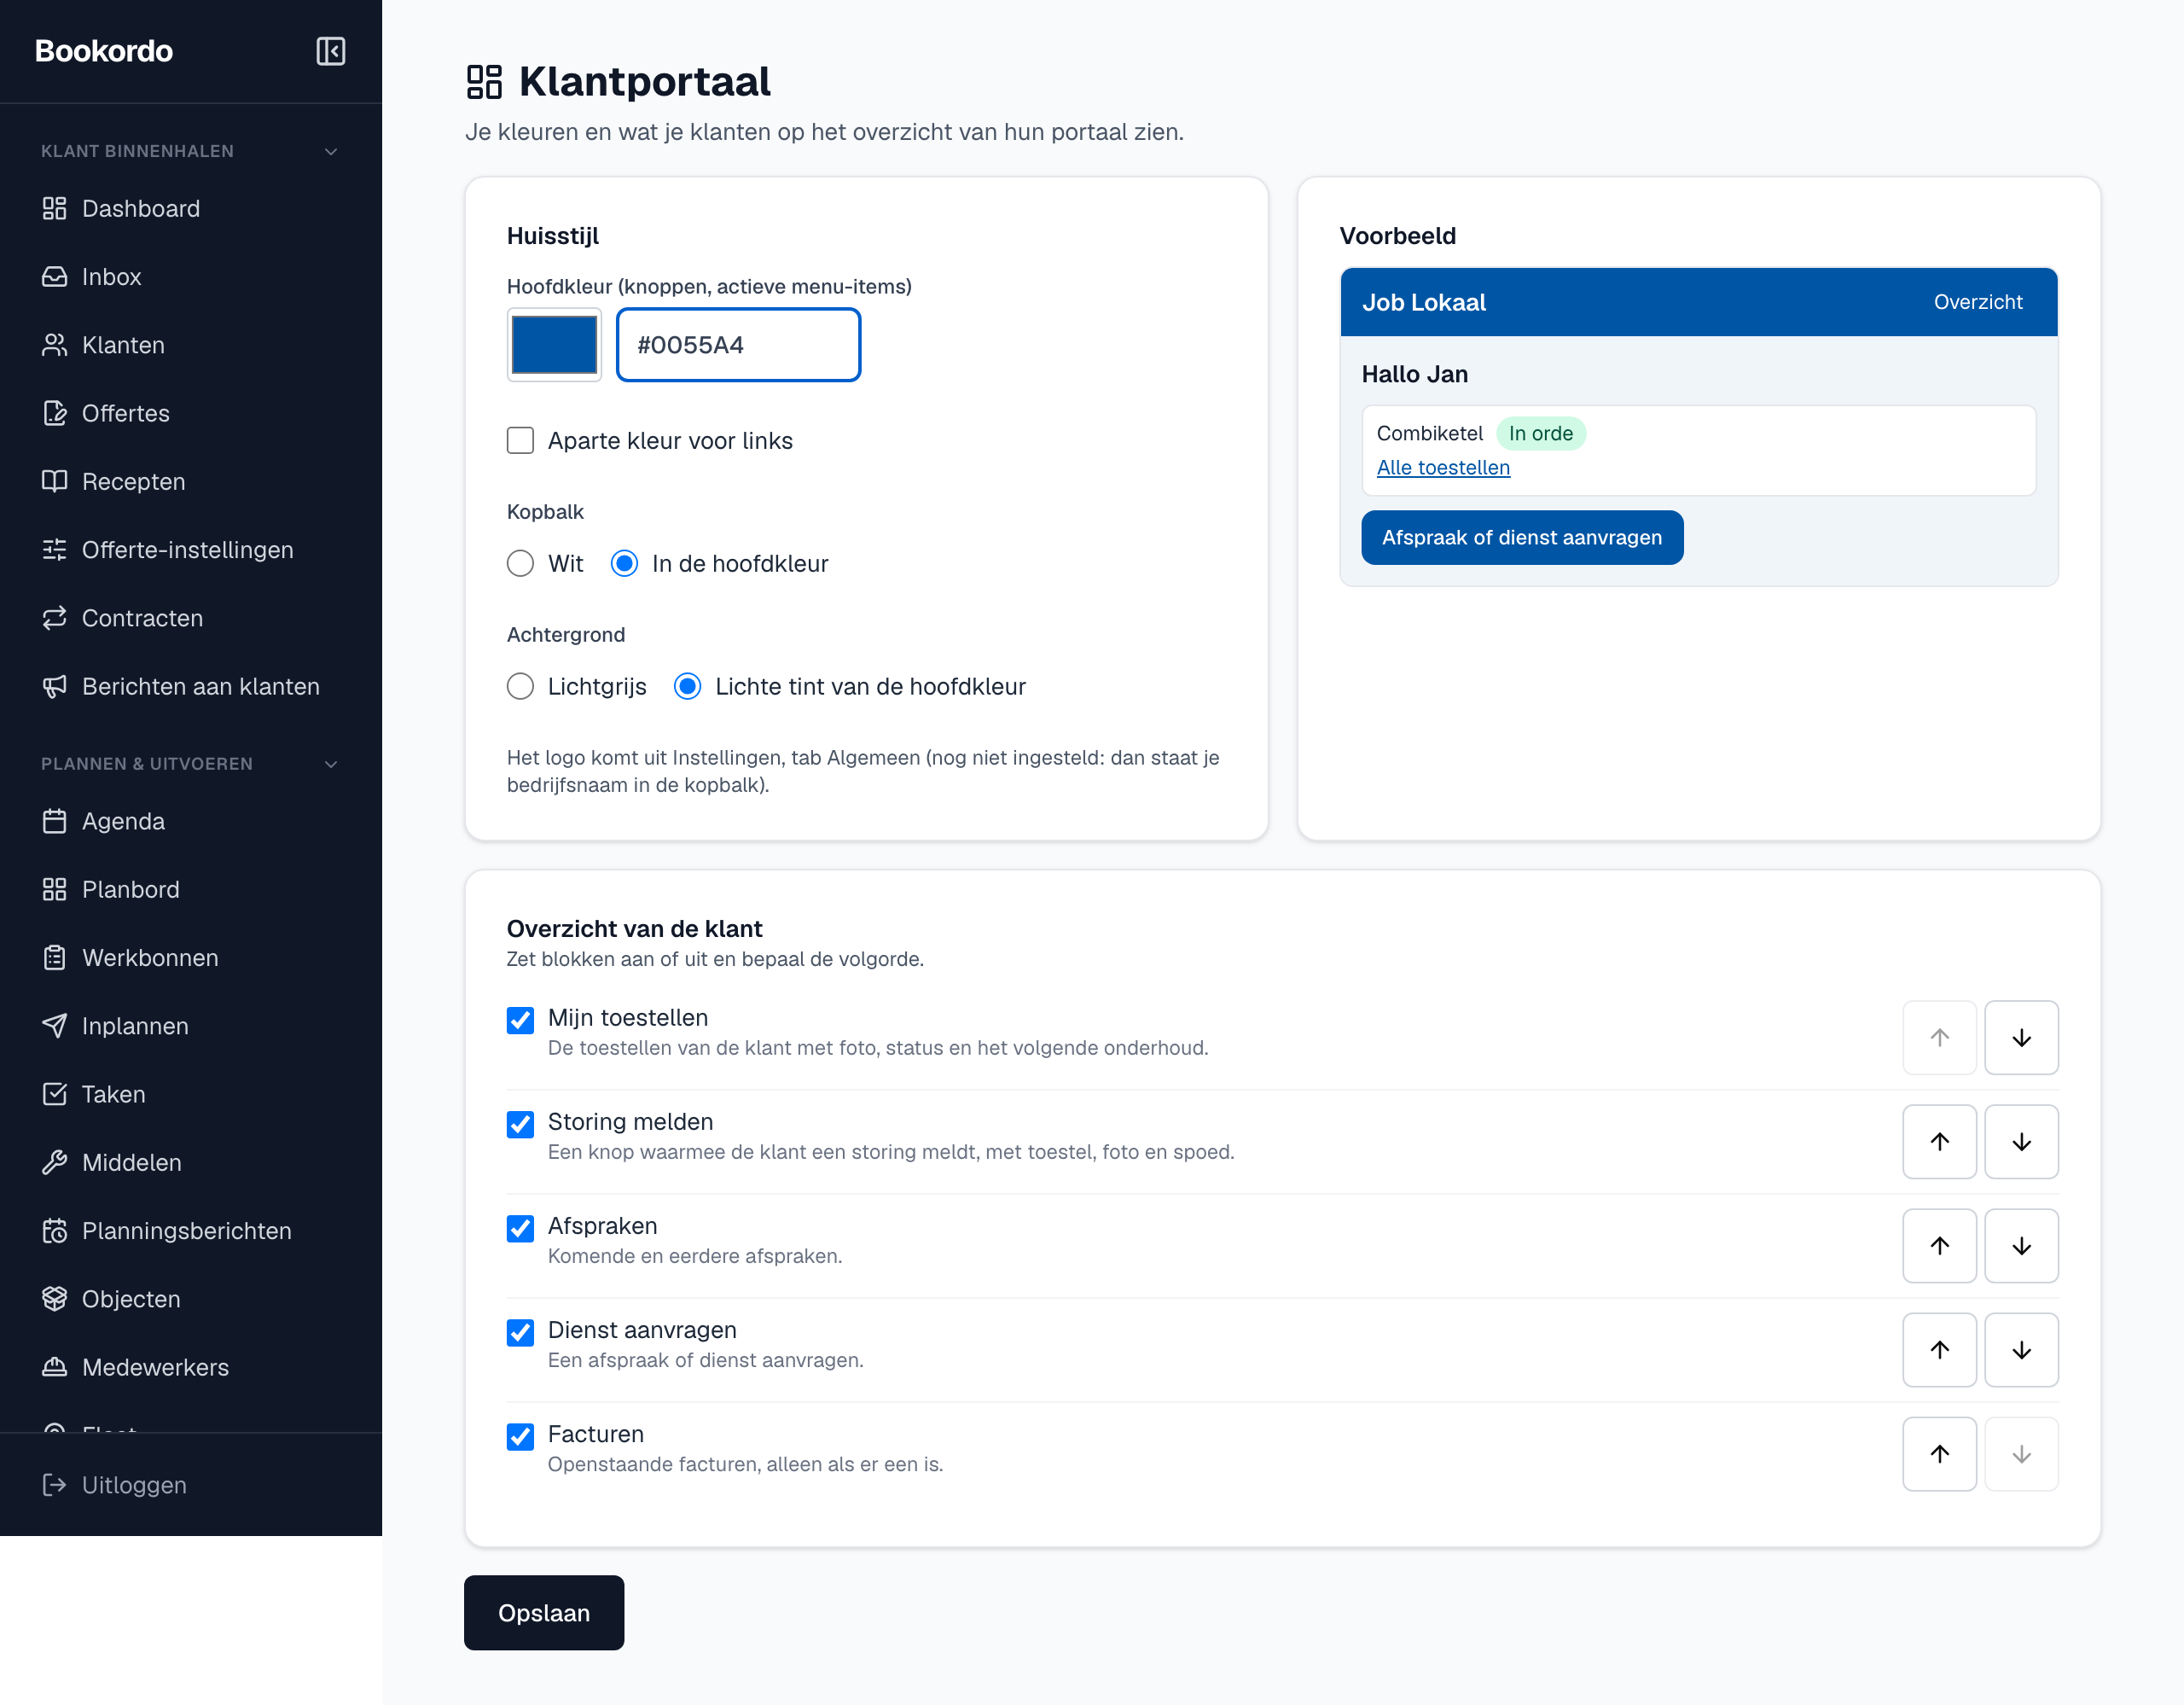Click the Werkbonnen clipboard icon
2184x1705 pixels.
[x=54, y=958]
